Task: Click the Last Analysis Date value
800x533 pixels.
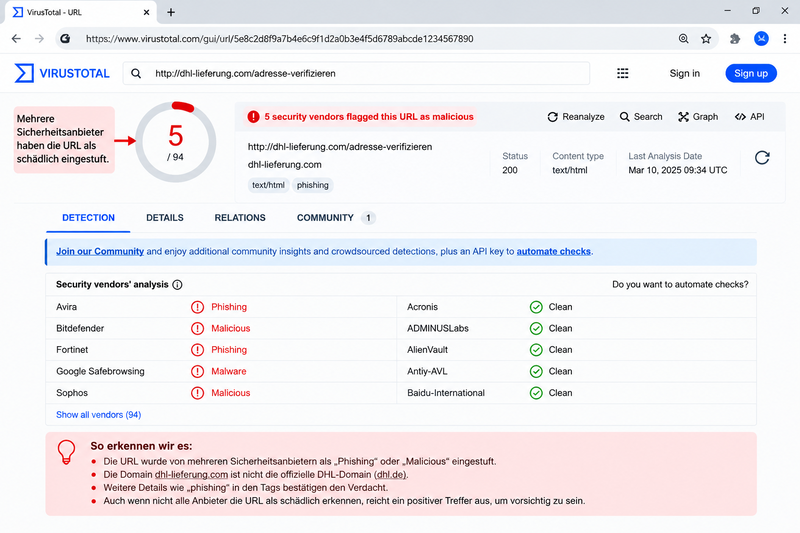Action: [678, 170]
